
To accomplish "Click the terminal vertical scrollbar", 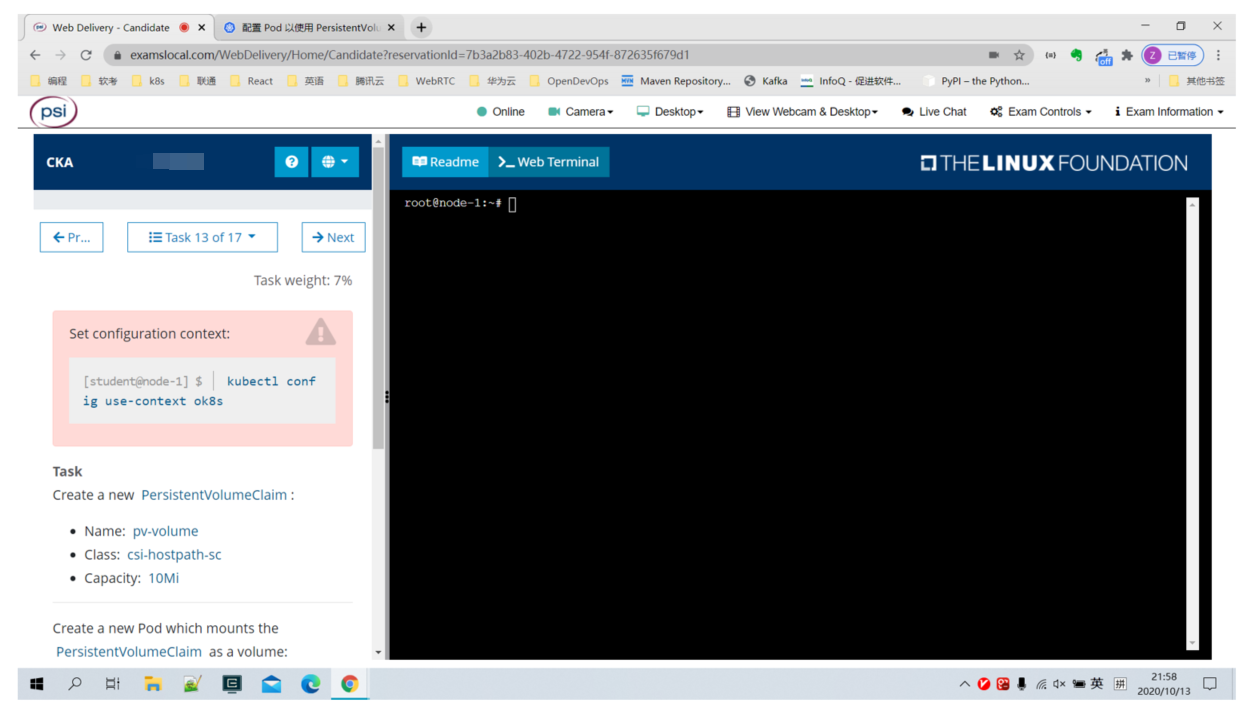I will (1192, 424).
